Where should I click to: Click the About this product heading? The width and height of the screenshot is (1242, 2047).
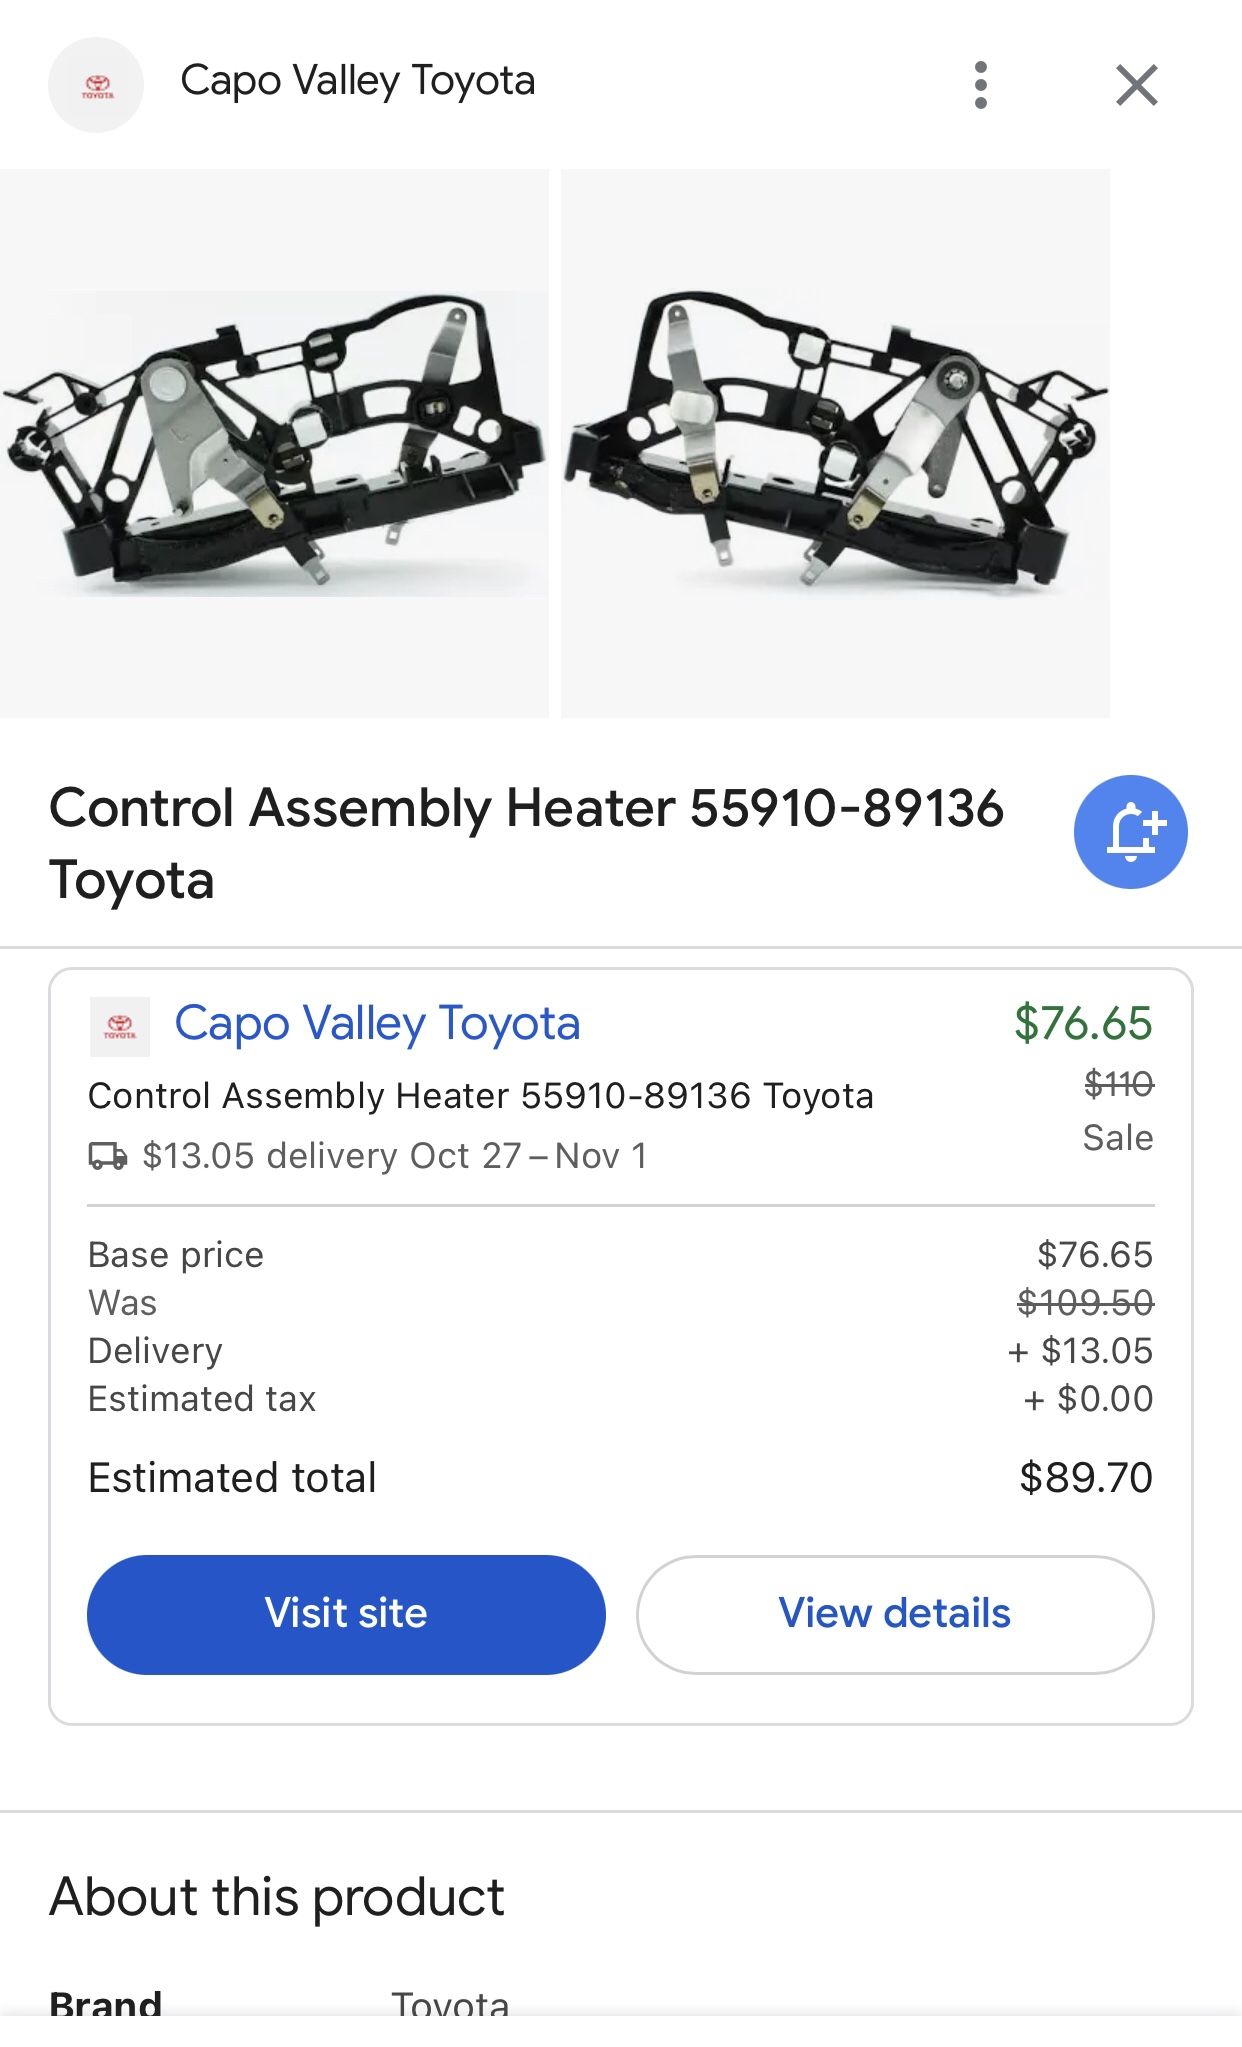pos(277,1897)
